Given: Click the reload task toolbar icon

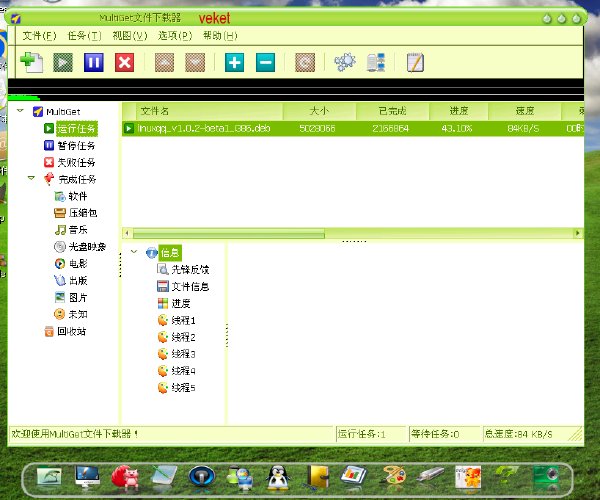Looking at the screenshot, I should tap(305, 62).
